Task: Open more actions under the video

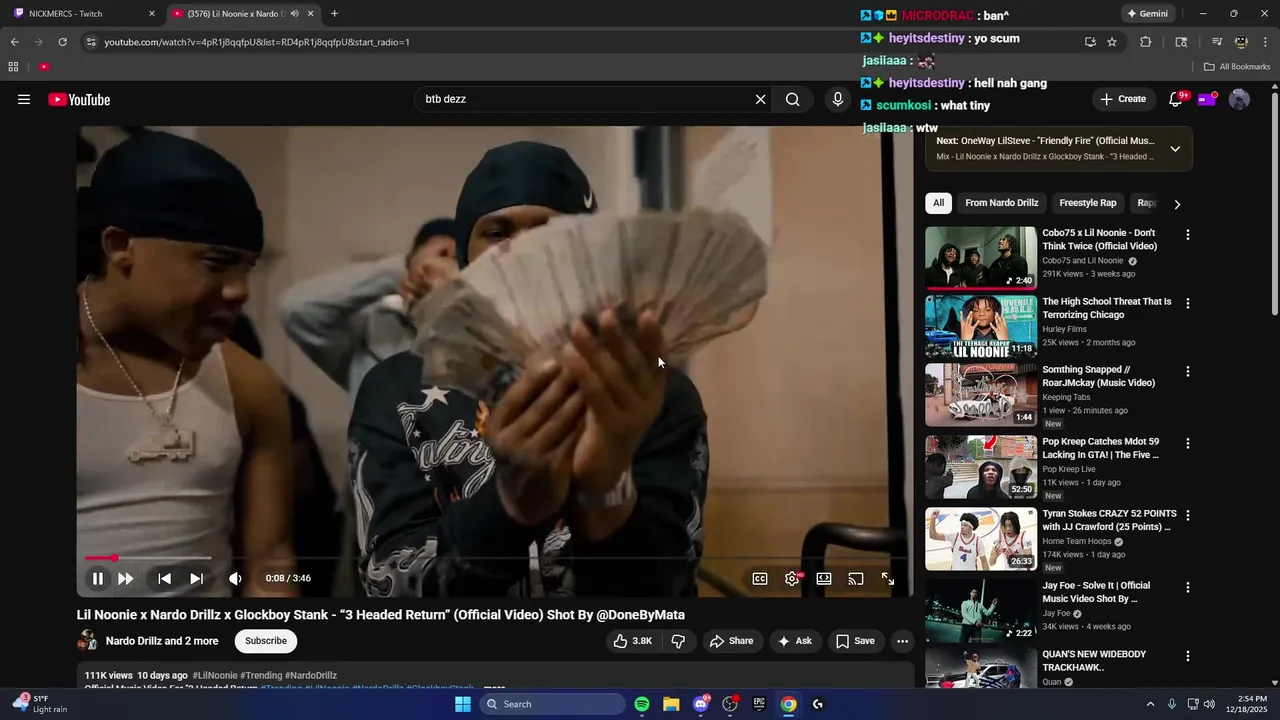Action: [x=902, y=641]
